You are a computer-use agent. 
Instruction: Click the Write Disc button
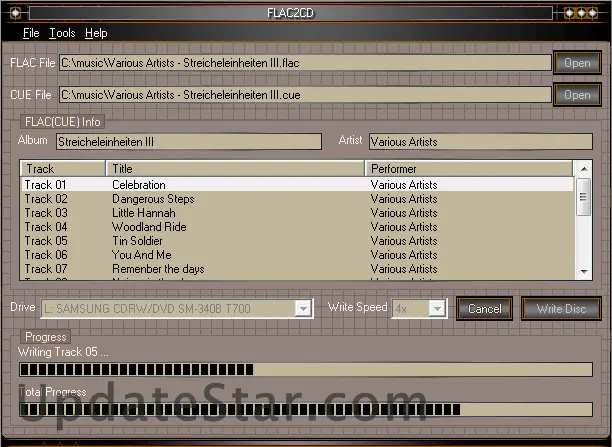[561, 308]
